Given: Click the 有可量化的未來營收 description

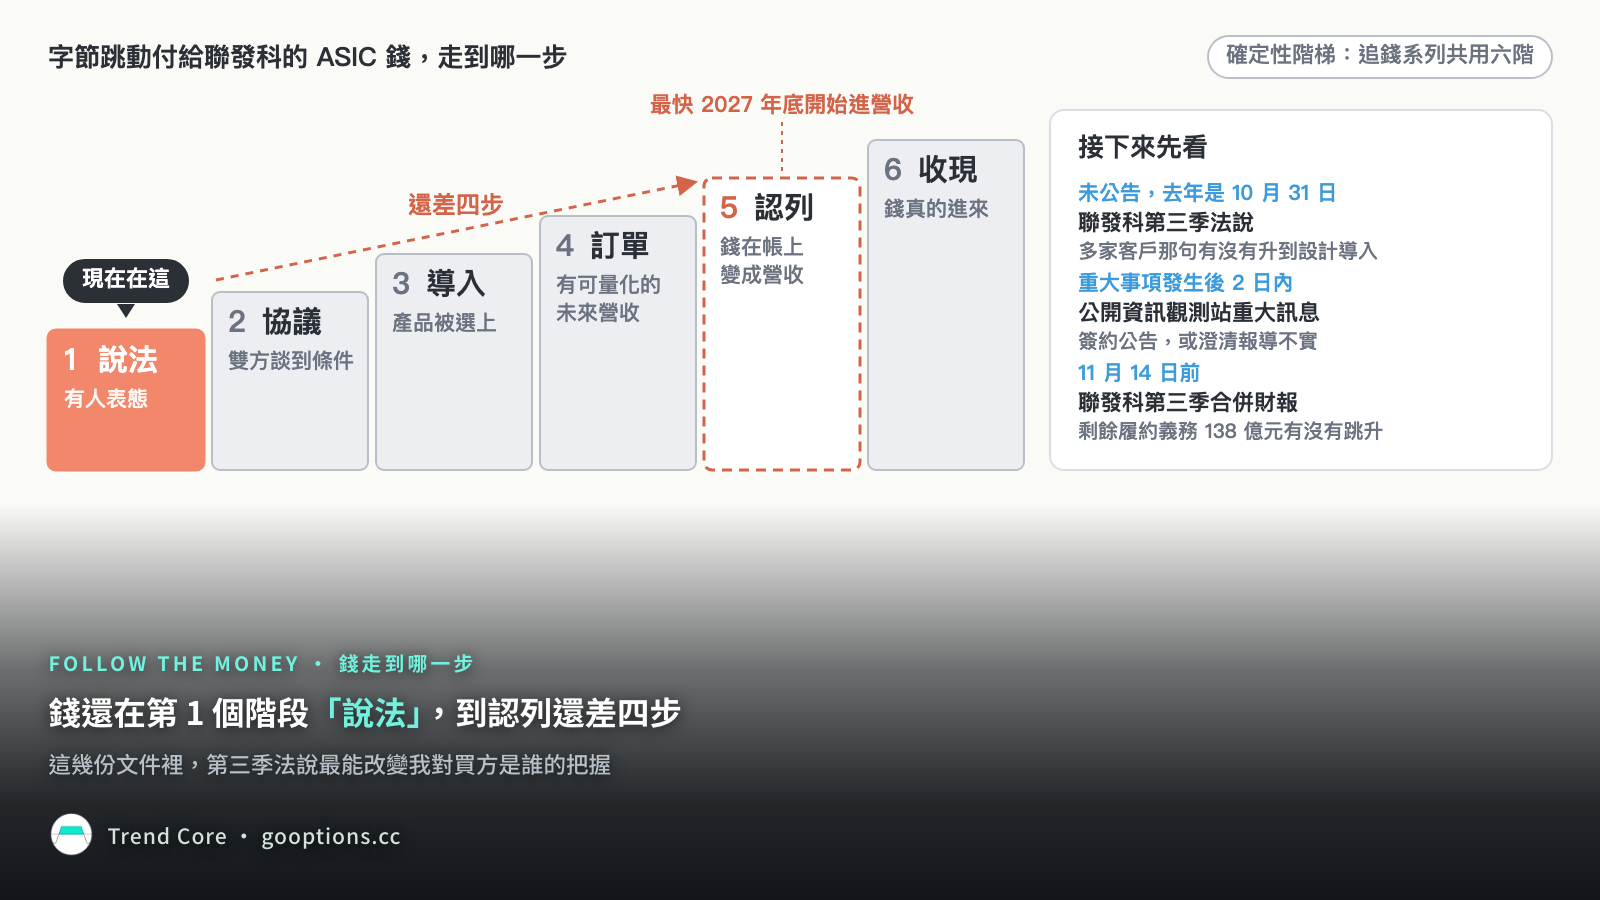Looking at the screenshot, I should (608, 298).
